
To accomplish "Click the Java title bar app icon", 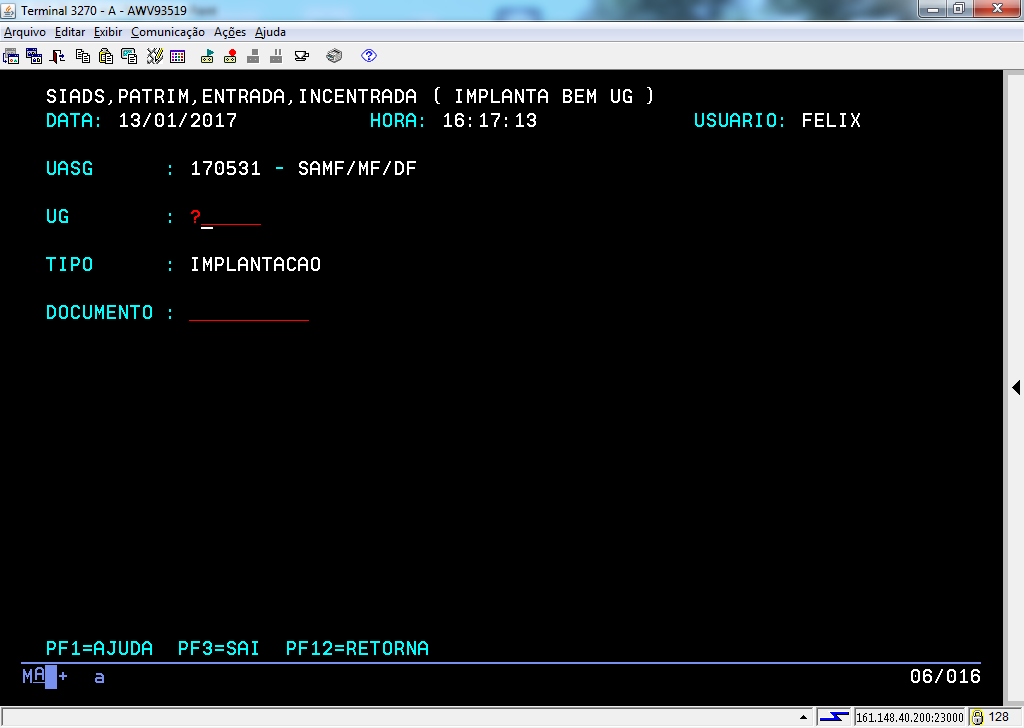I will 8,10.
